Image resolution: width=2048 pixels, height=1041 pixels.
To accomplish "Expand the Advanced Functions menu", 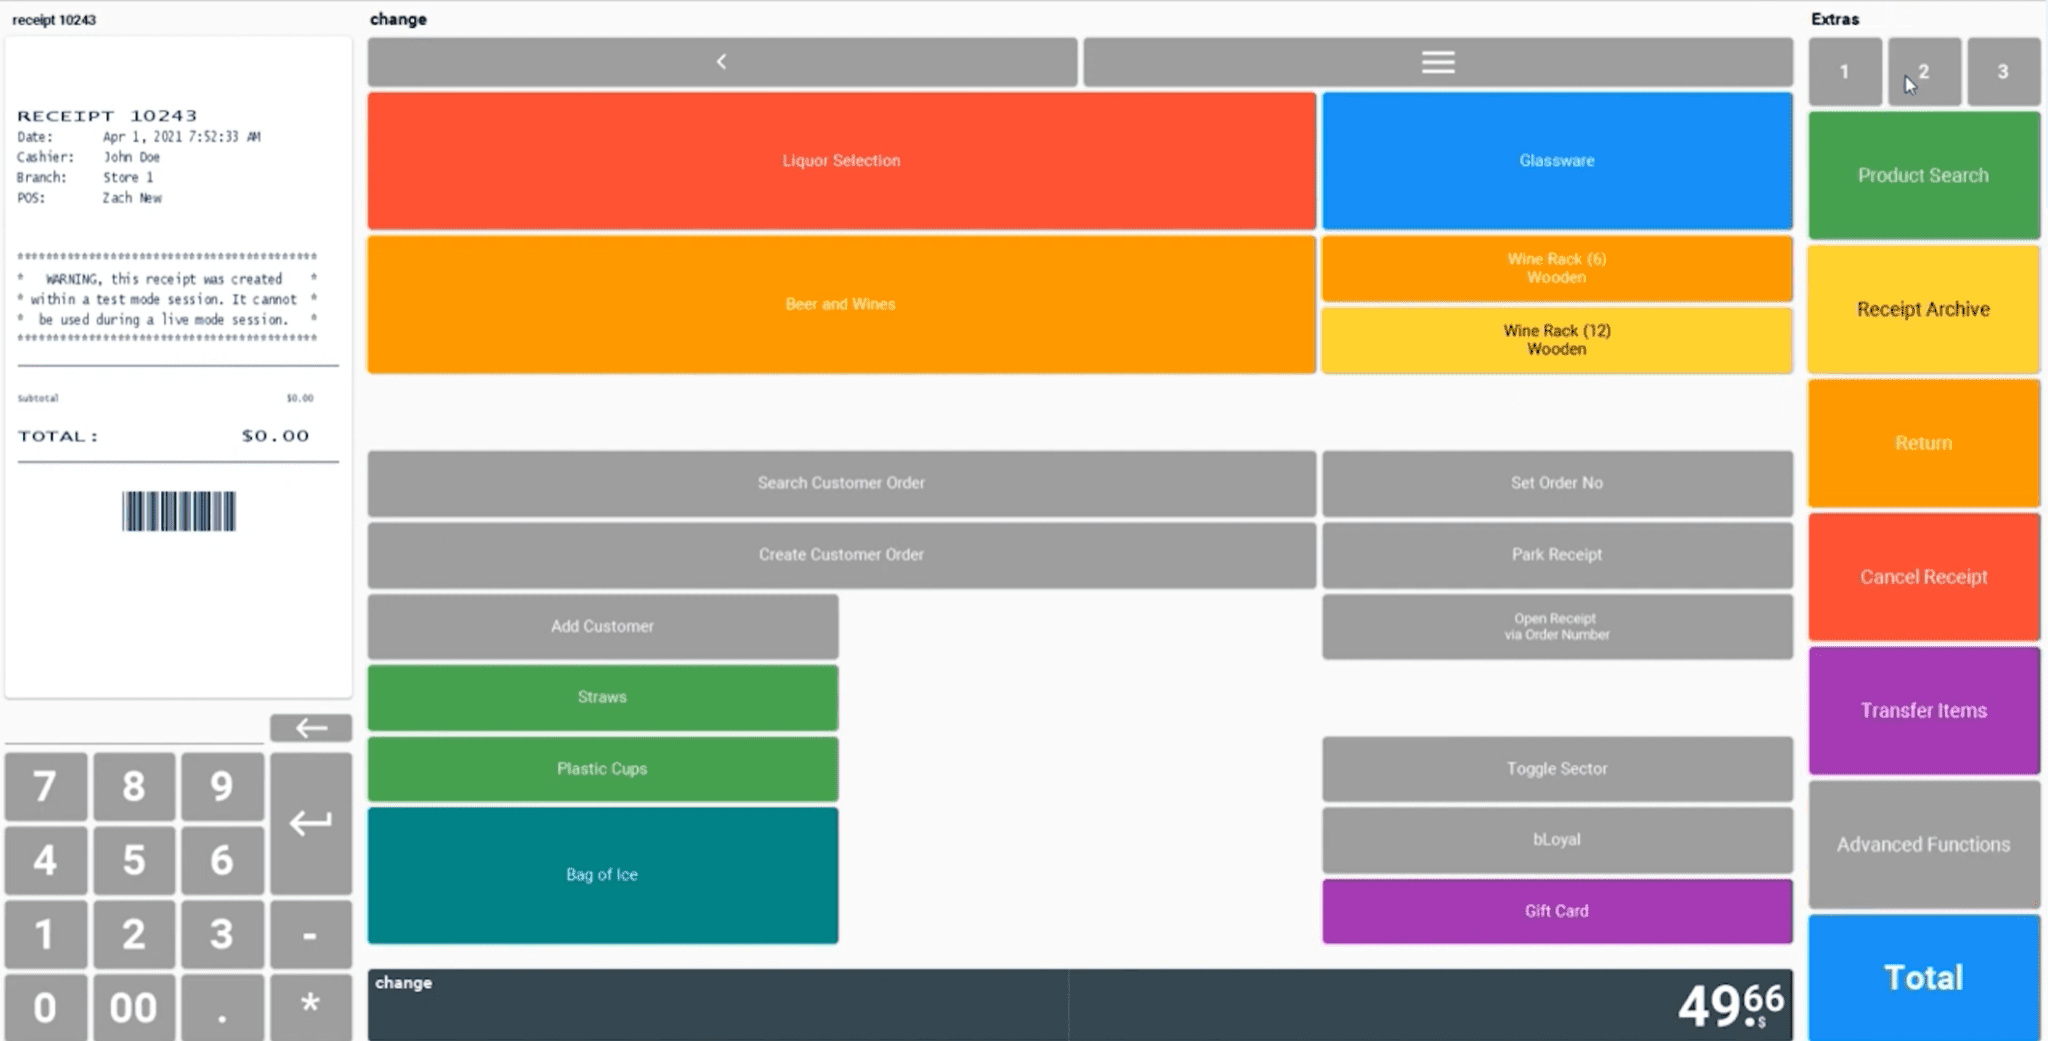I will click(x=1922, y=844).
